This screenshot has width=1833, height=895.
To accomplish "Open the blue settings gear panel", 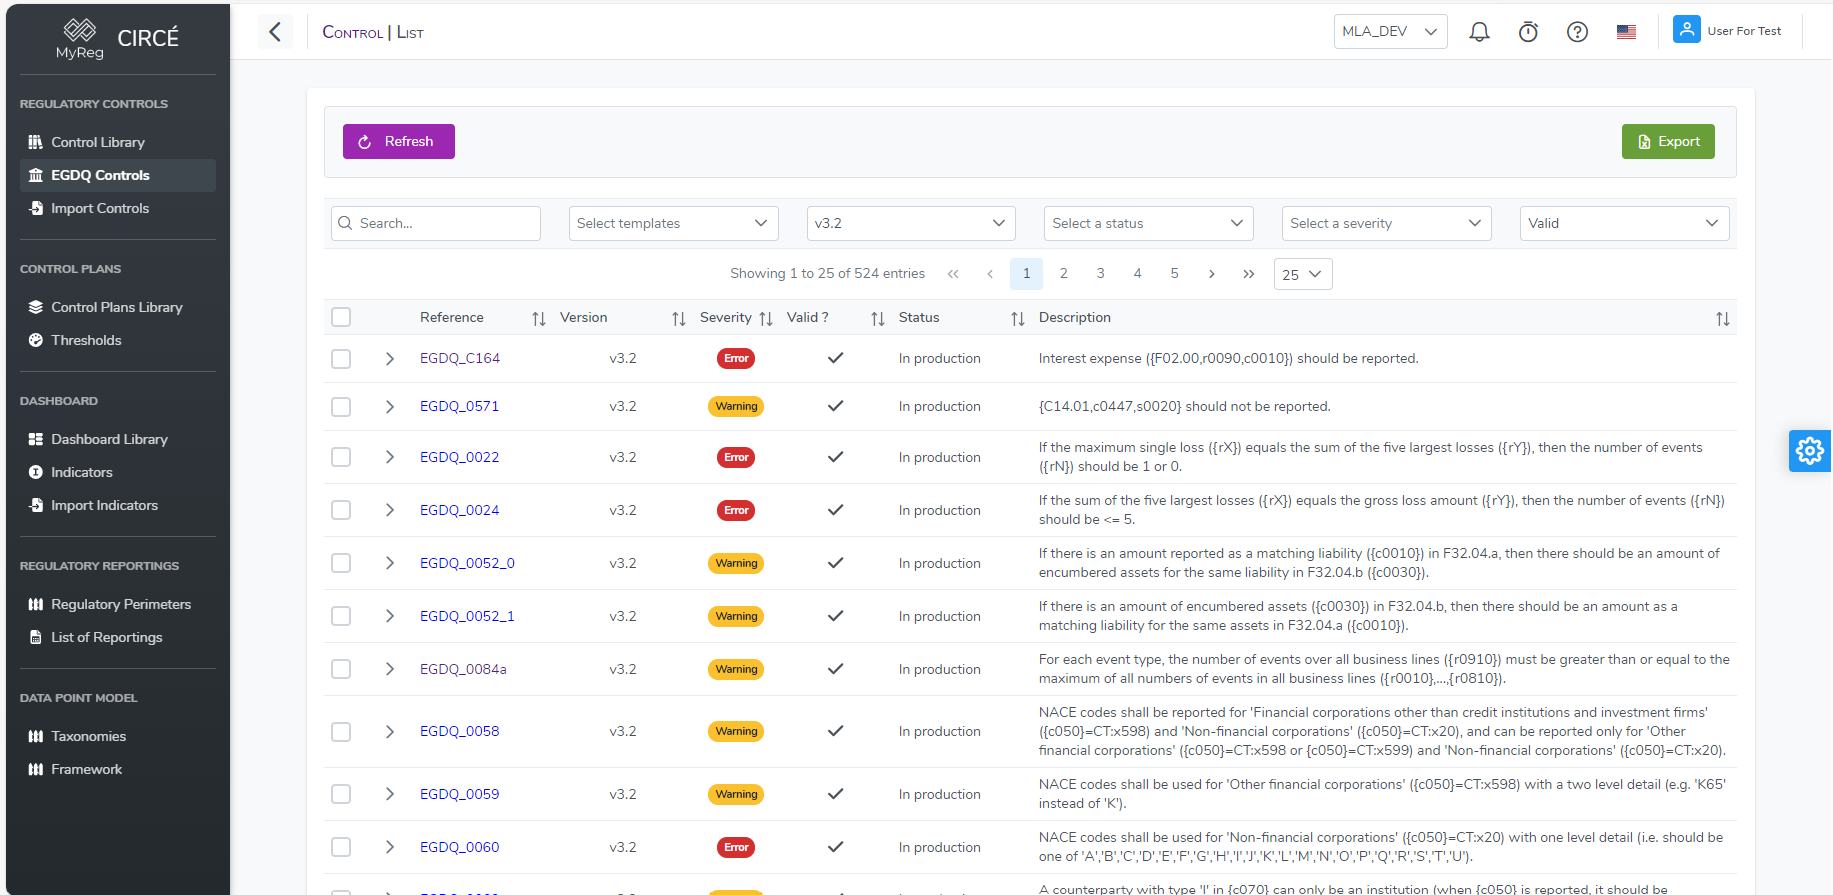I will tap(1809, 451).
